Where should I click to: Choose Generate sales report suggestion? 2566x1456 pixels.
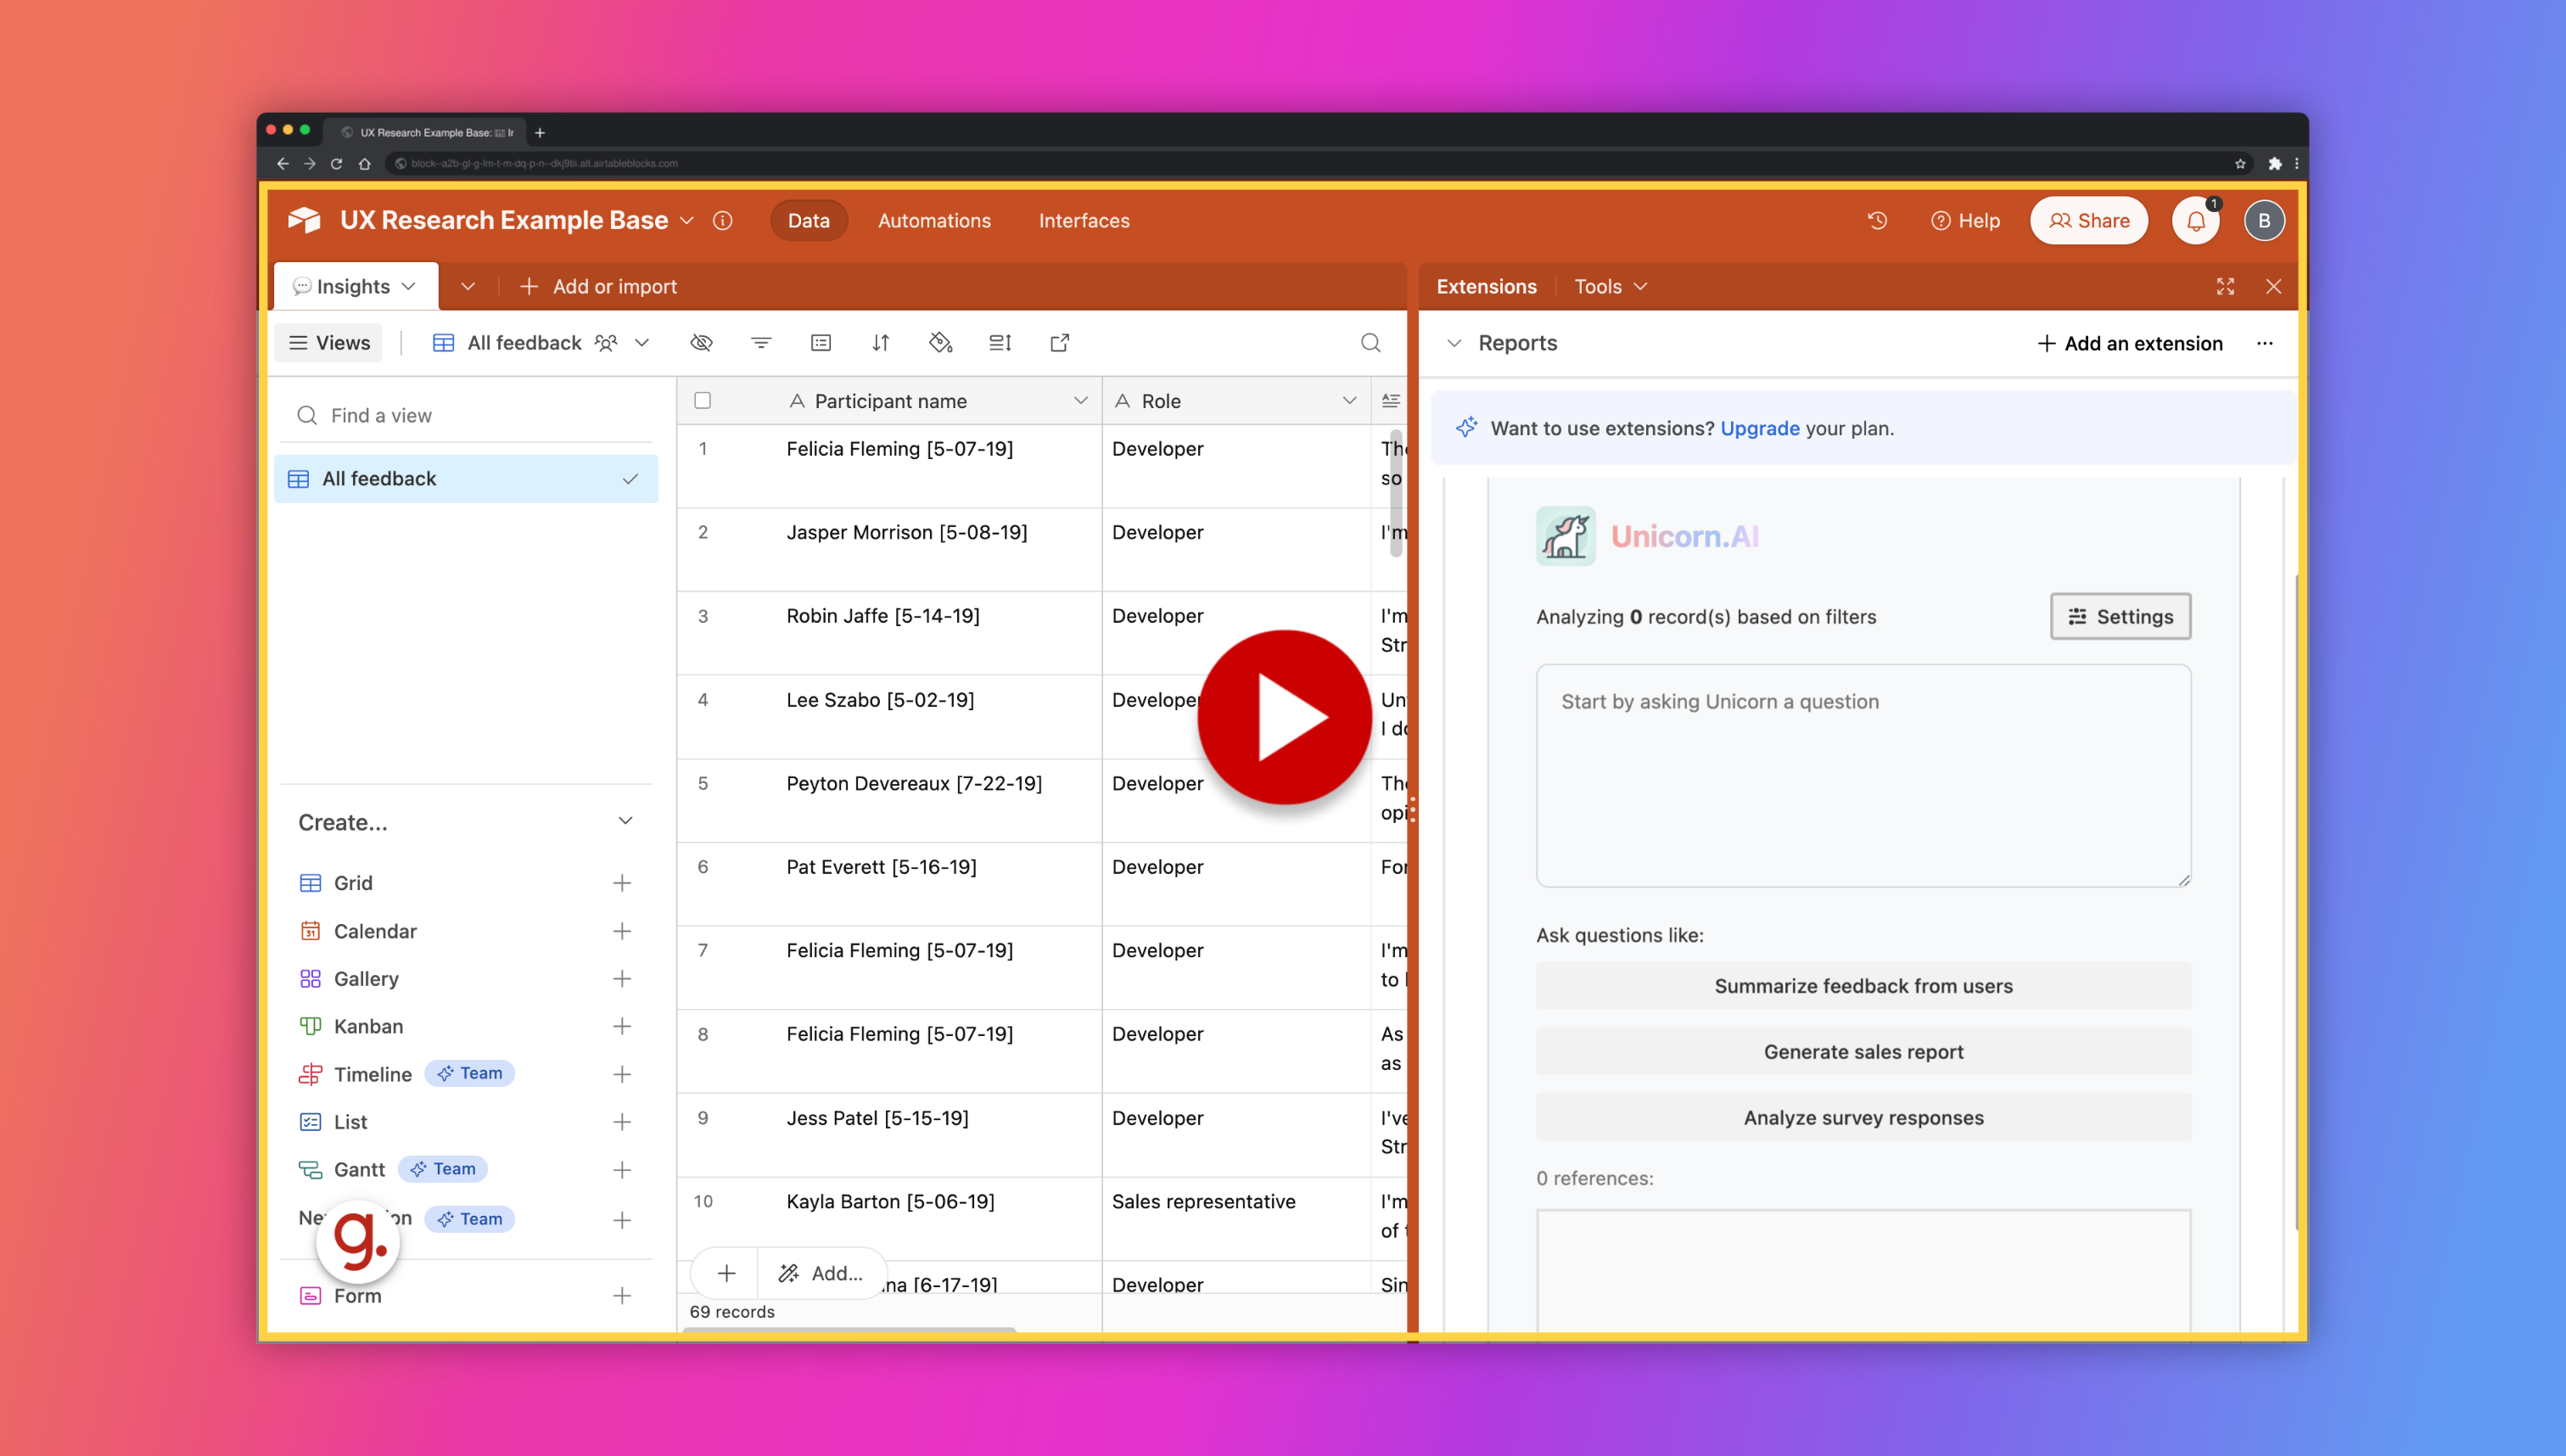pos(1863,1052)
